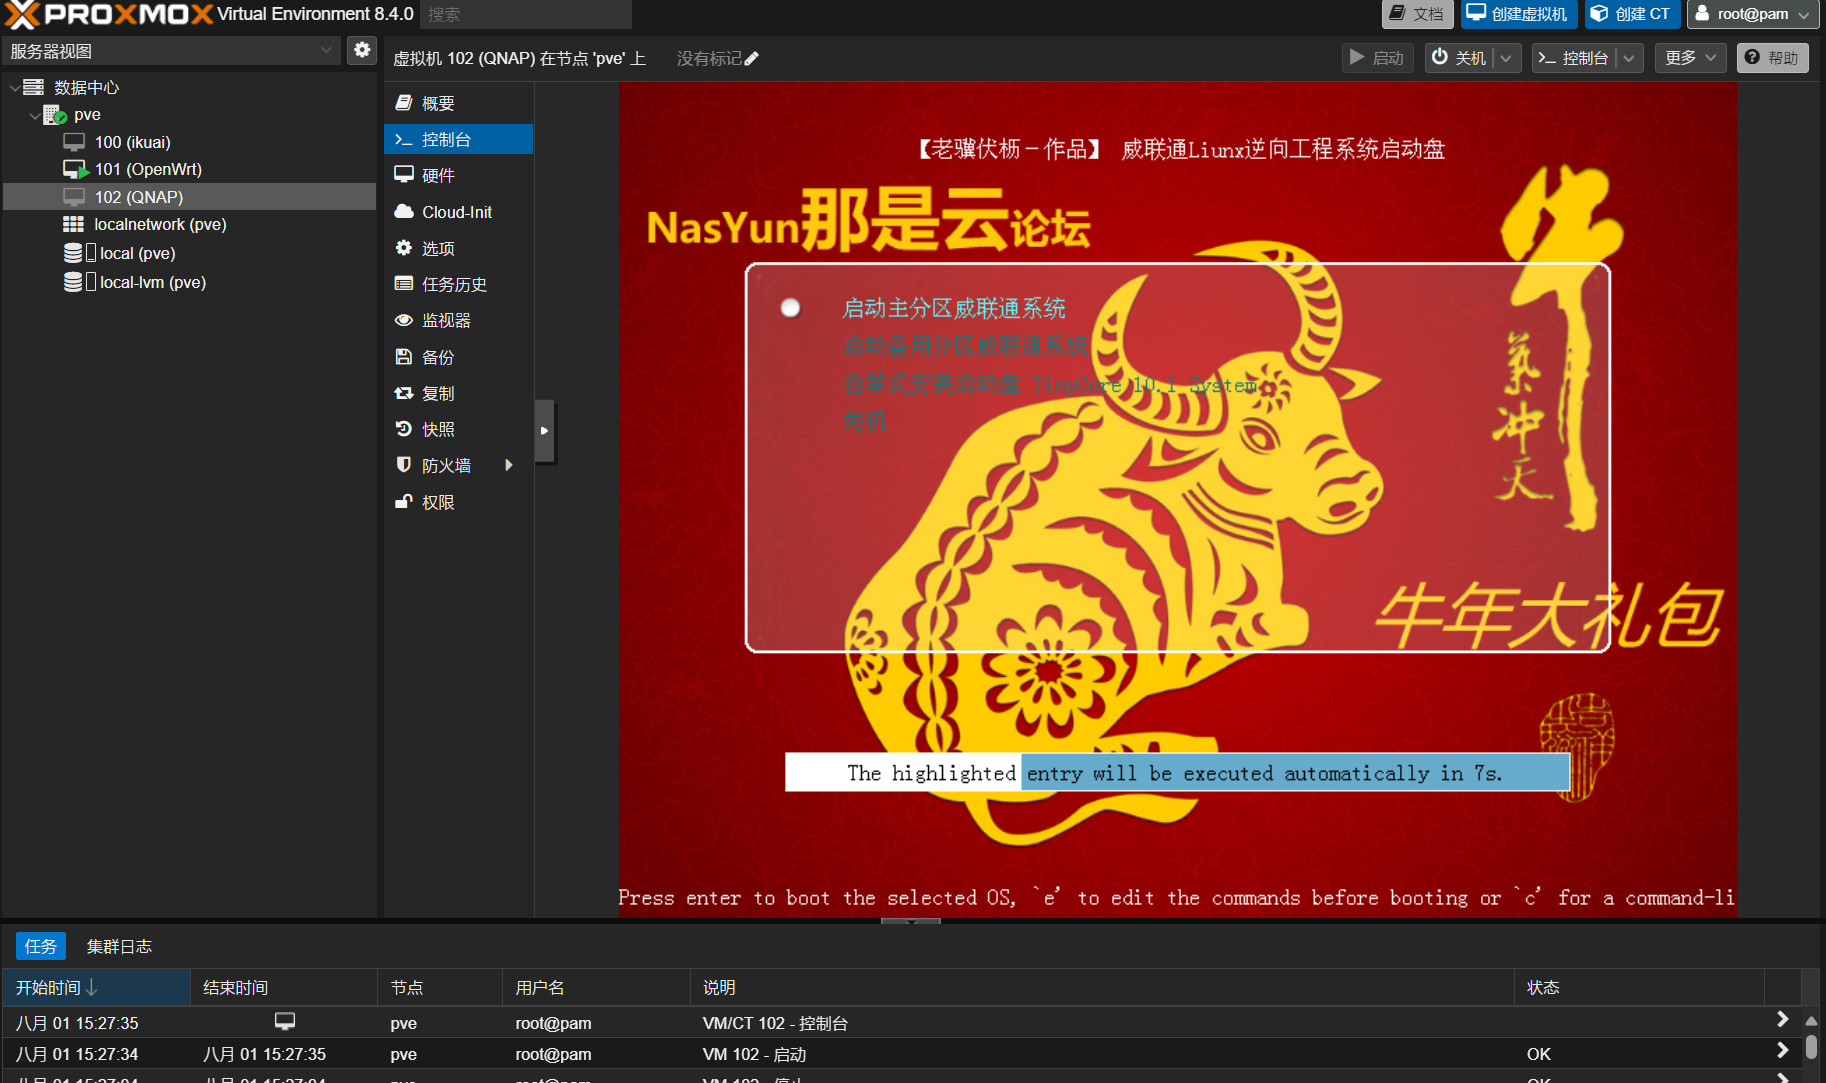
Task: Sort by 用户名 column header
Action: point(596,987)
